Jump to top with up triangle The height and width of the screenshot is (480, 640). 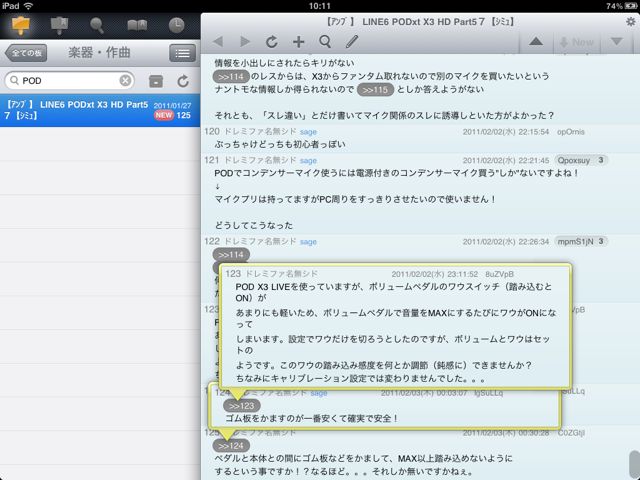tap(536, 41)
